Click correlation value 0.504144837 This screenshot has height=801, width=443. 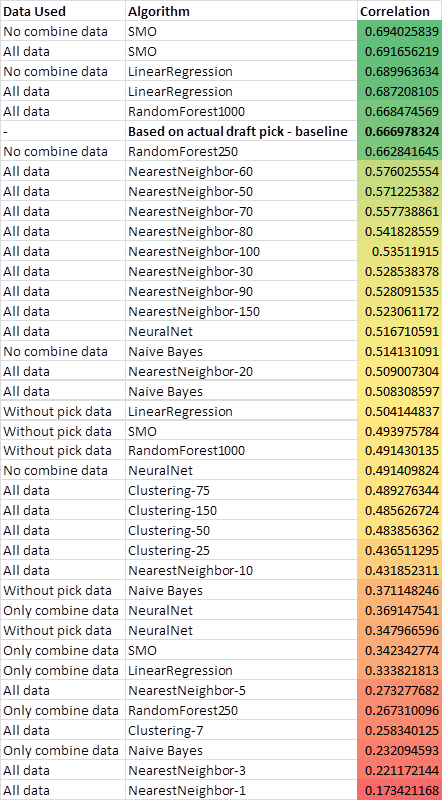(400, 411)
